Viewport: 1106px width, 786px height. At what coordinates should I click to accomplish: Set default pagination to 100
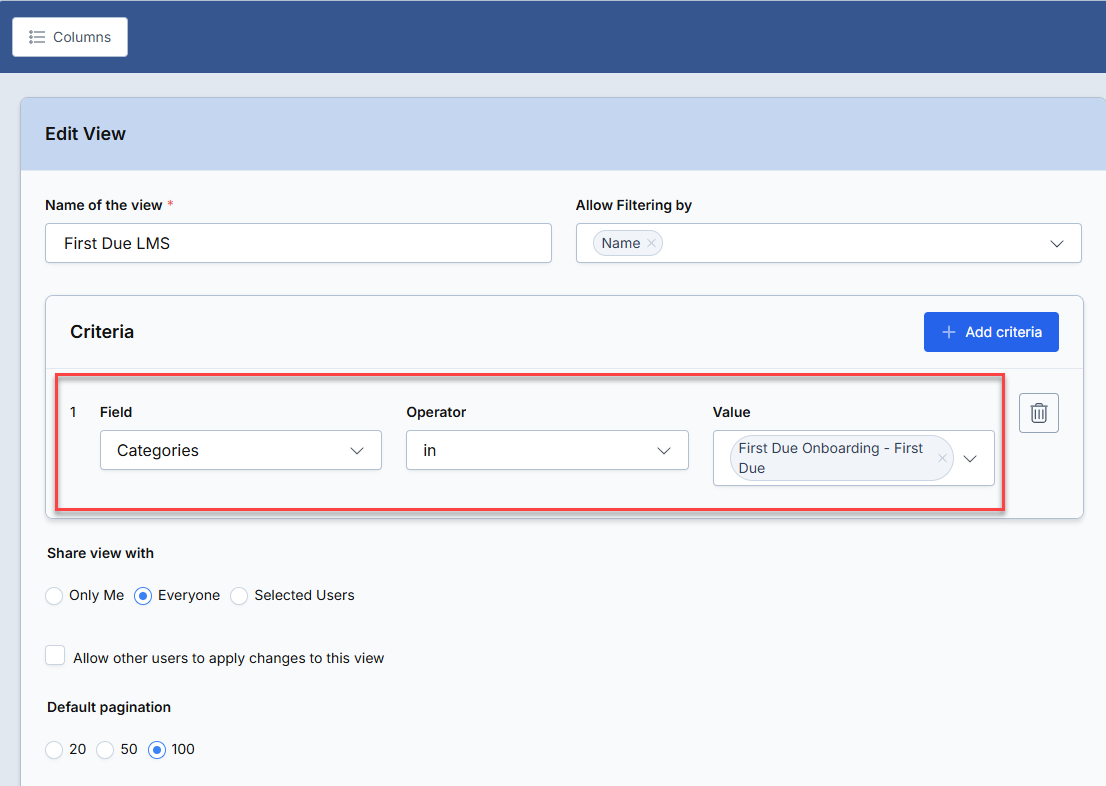click(x=157, y=750)
